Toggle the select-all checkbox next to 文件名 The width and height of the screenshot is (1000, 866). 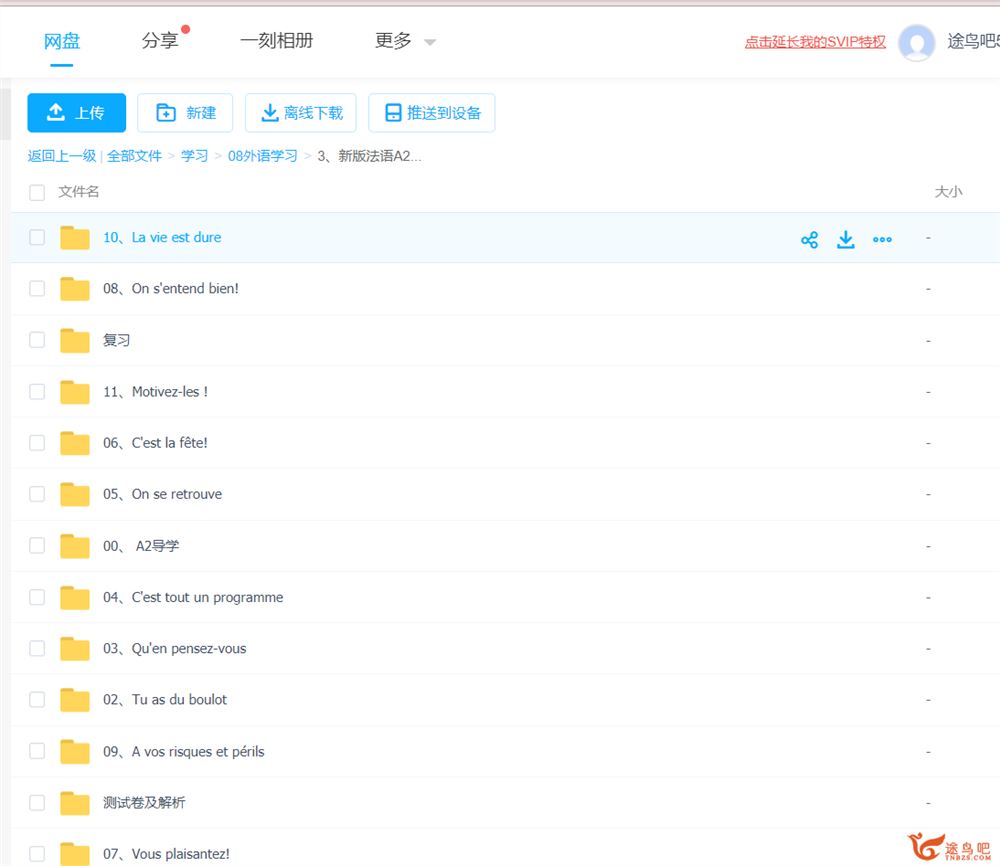(37, 192)
